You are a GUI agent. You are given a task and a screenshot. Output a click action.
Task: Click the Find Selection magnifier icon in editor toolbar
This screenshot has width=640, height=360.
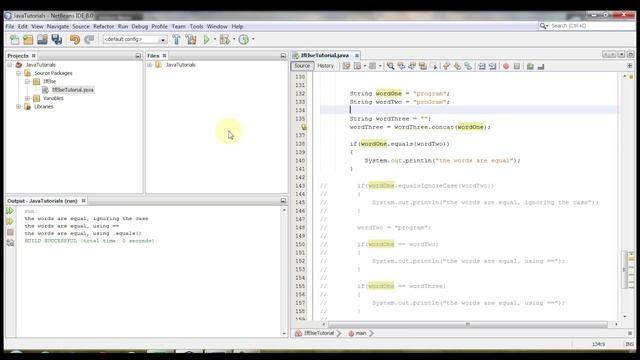391,66
